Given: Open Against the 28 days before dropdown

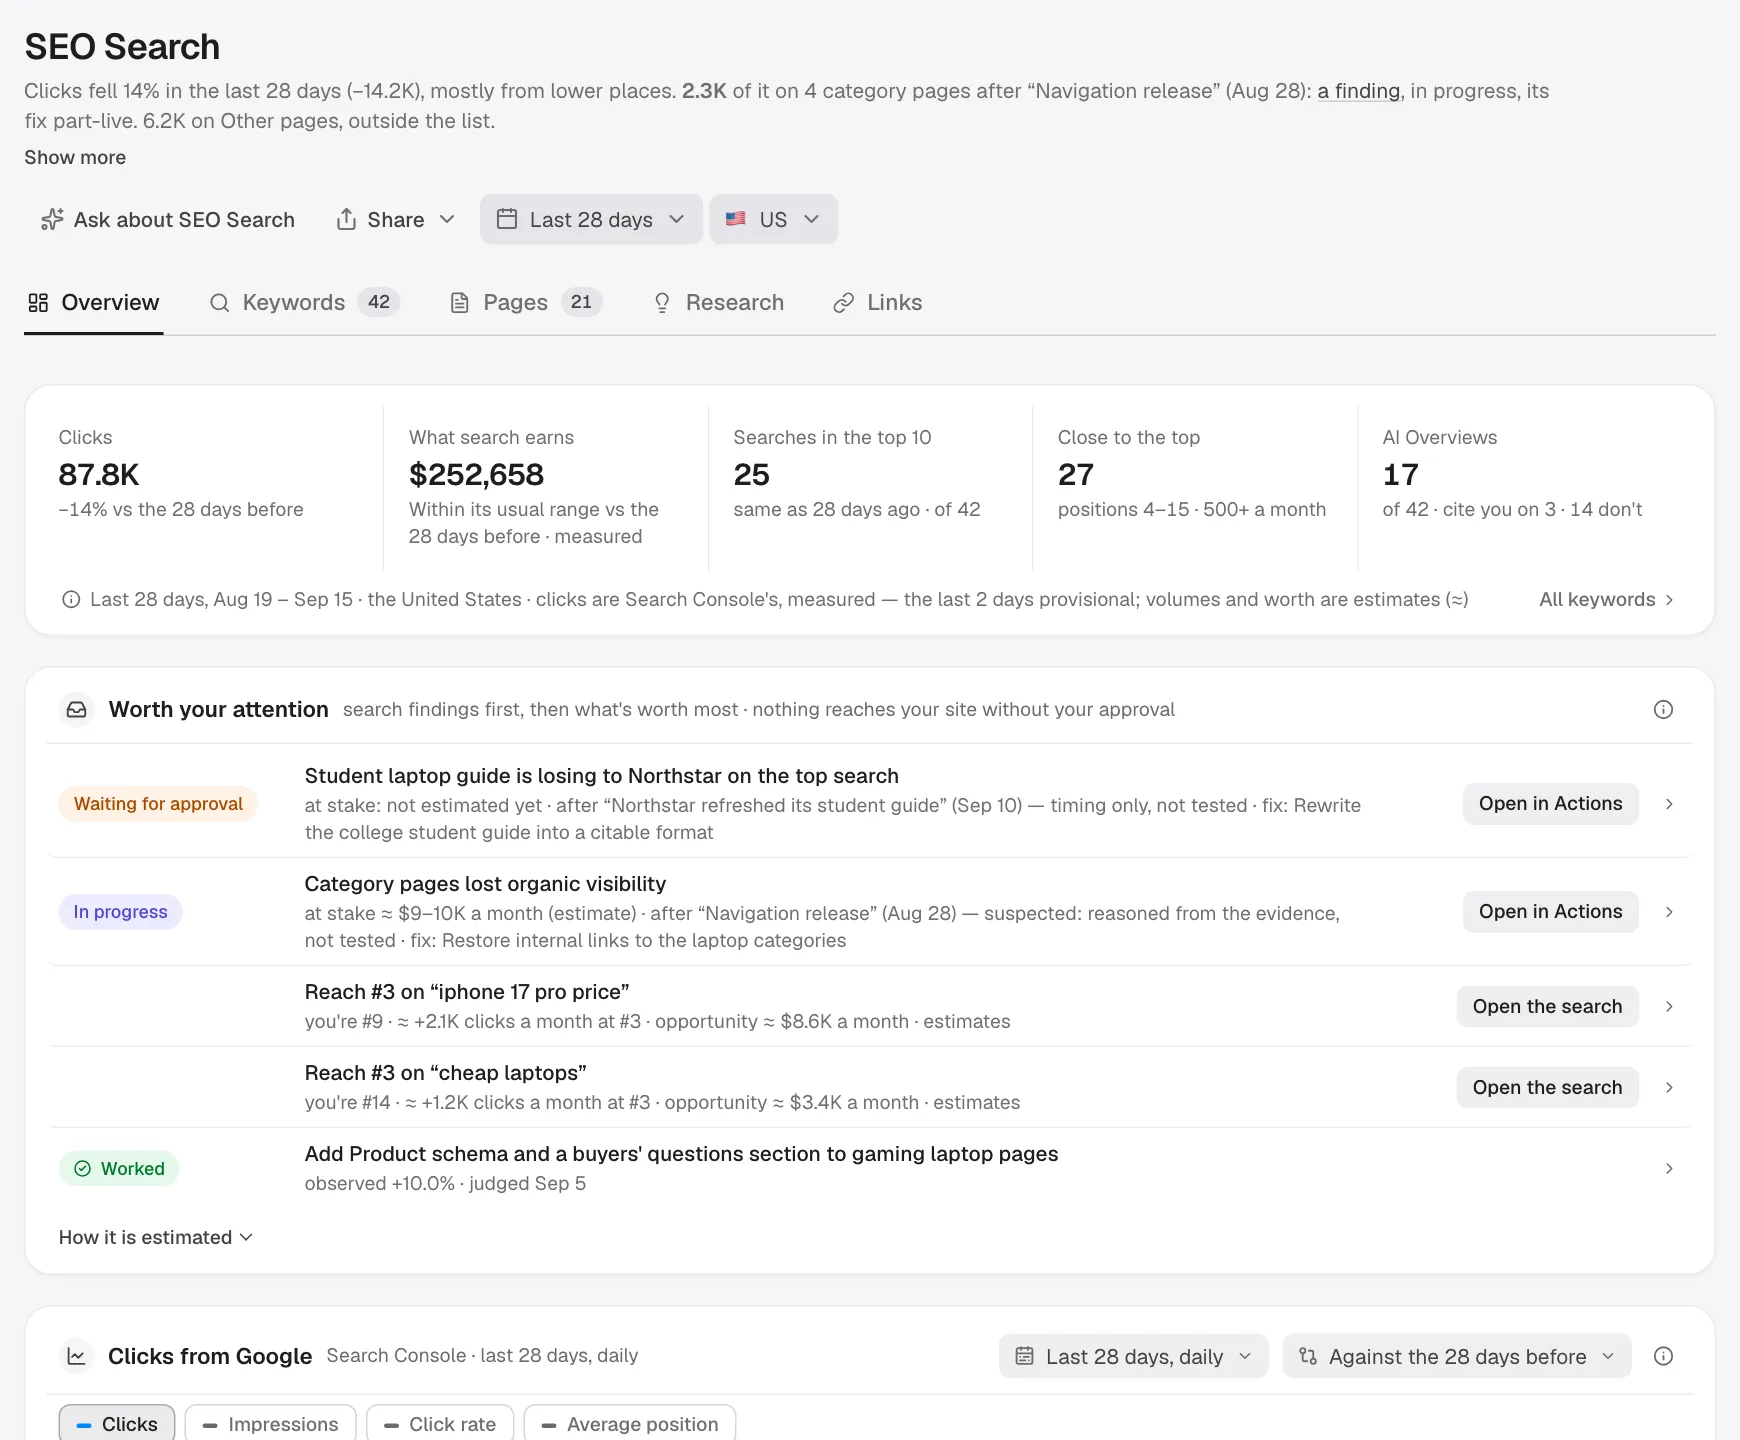Looking at the screenshot, I should tap(1457, 1356).
